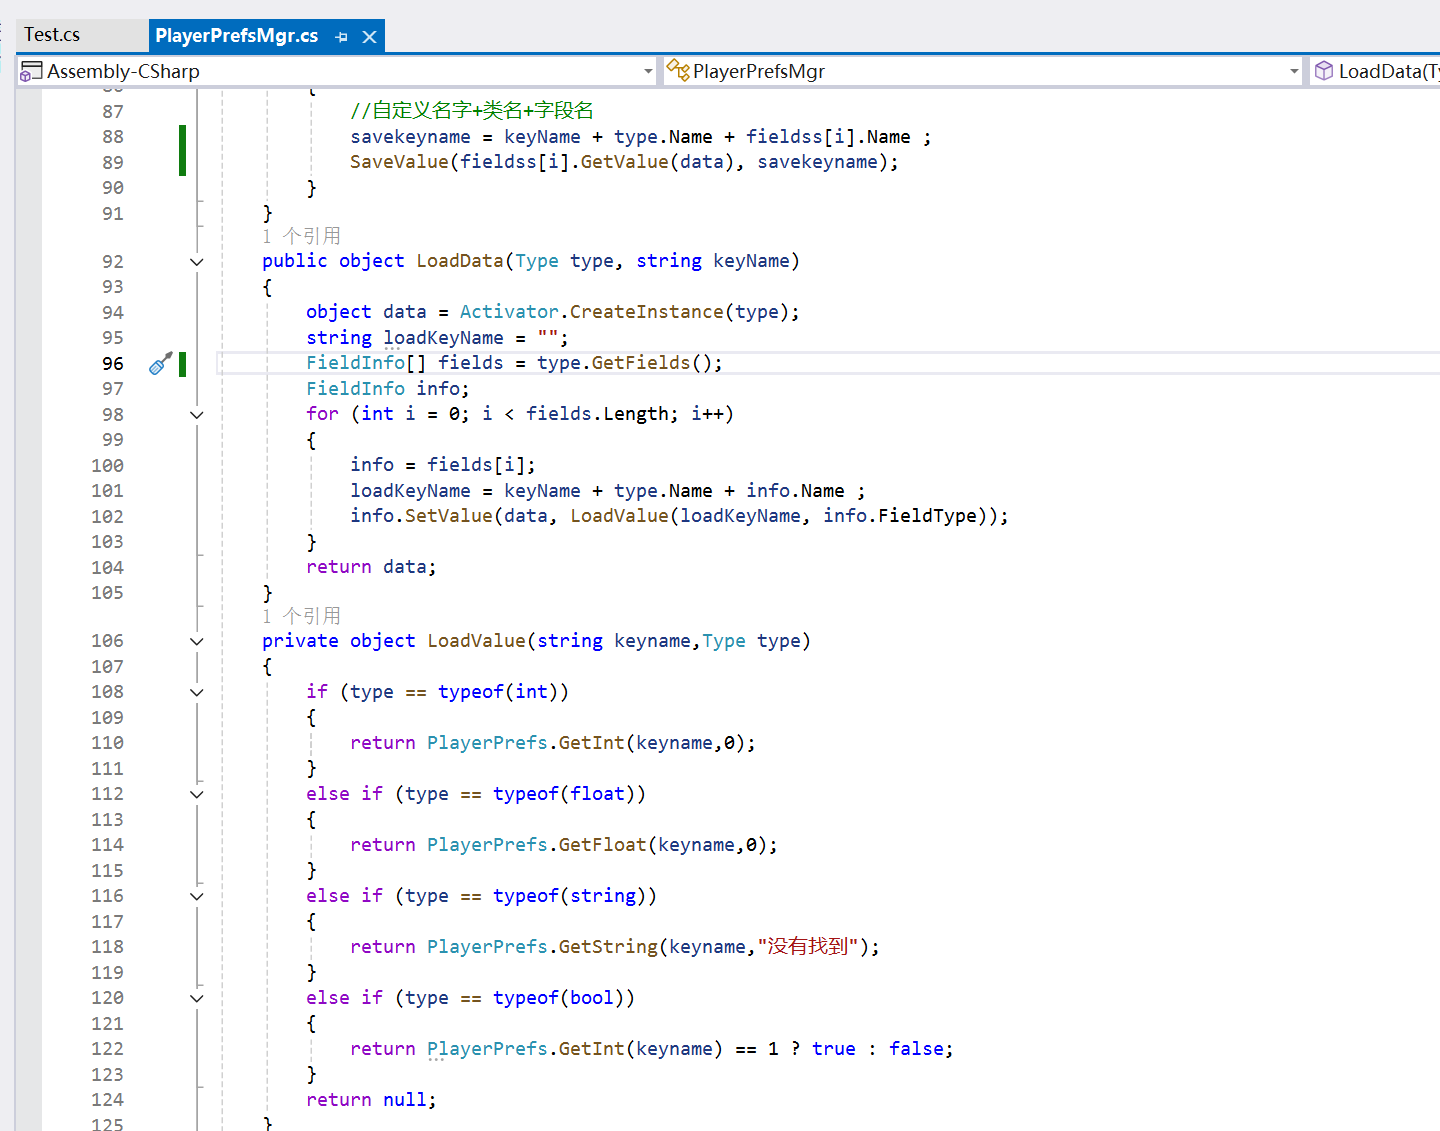The height and width of the screenshot is (1131, 1440).
Task: Switch to the Test.cs tab
Action: coord(52,35)
